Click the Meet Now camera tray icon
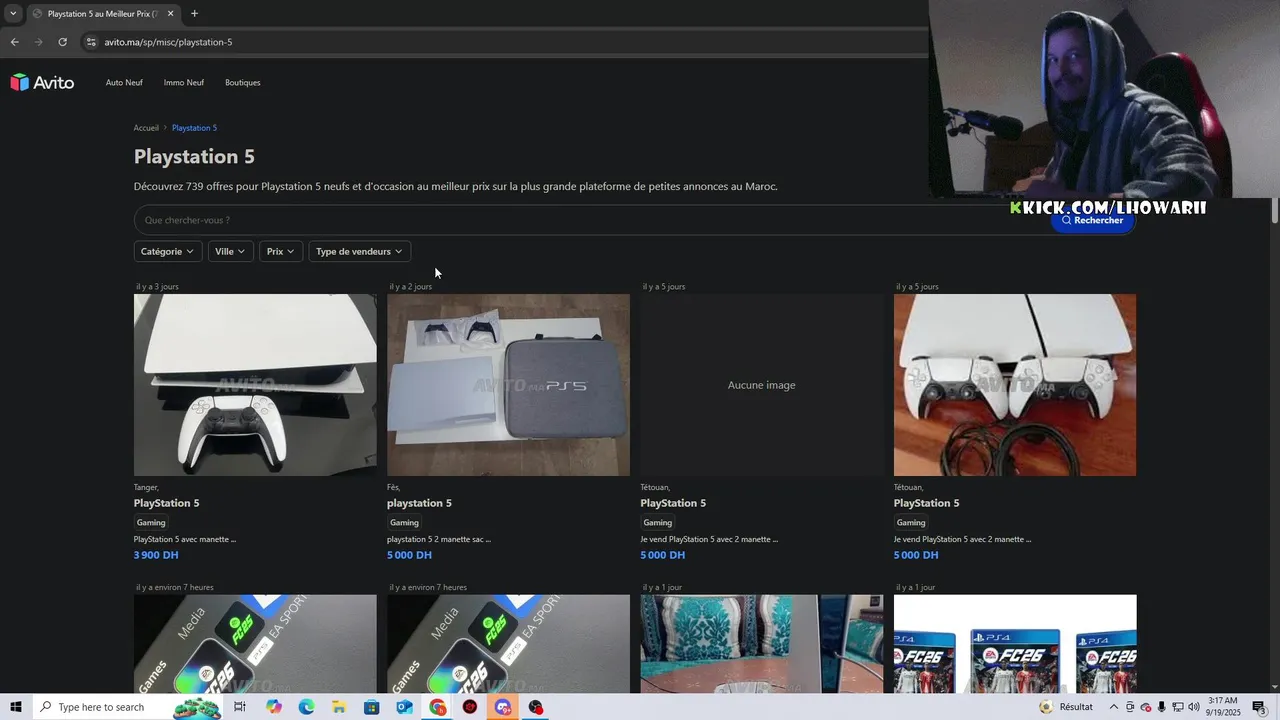Viewport: 1280px width, 720px height. (1130, 707)
